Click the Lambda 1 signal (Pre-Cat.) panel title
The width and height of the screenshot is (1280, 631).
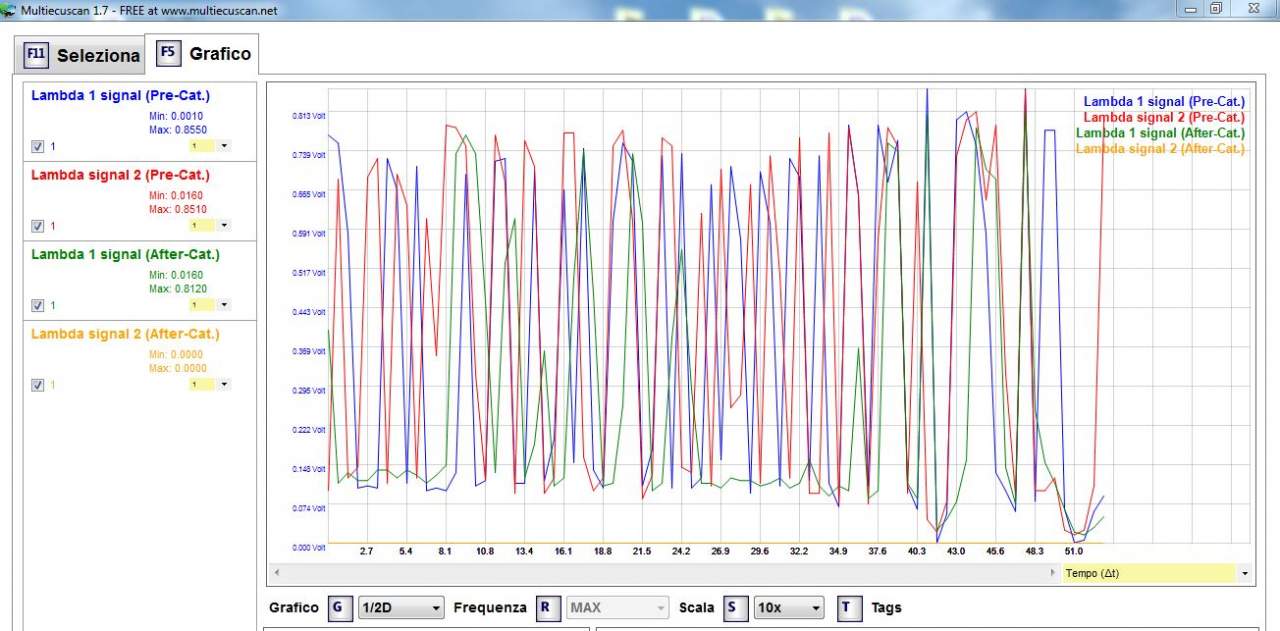point(121,95)
